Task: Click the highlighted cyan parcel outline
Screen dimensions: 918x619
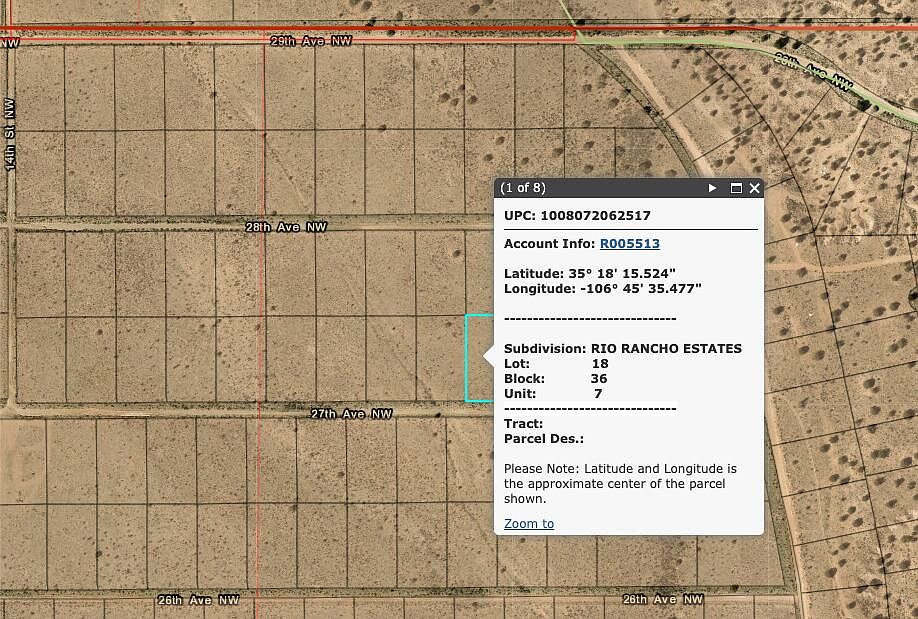Action: [479, 358]
